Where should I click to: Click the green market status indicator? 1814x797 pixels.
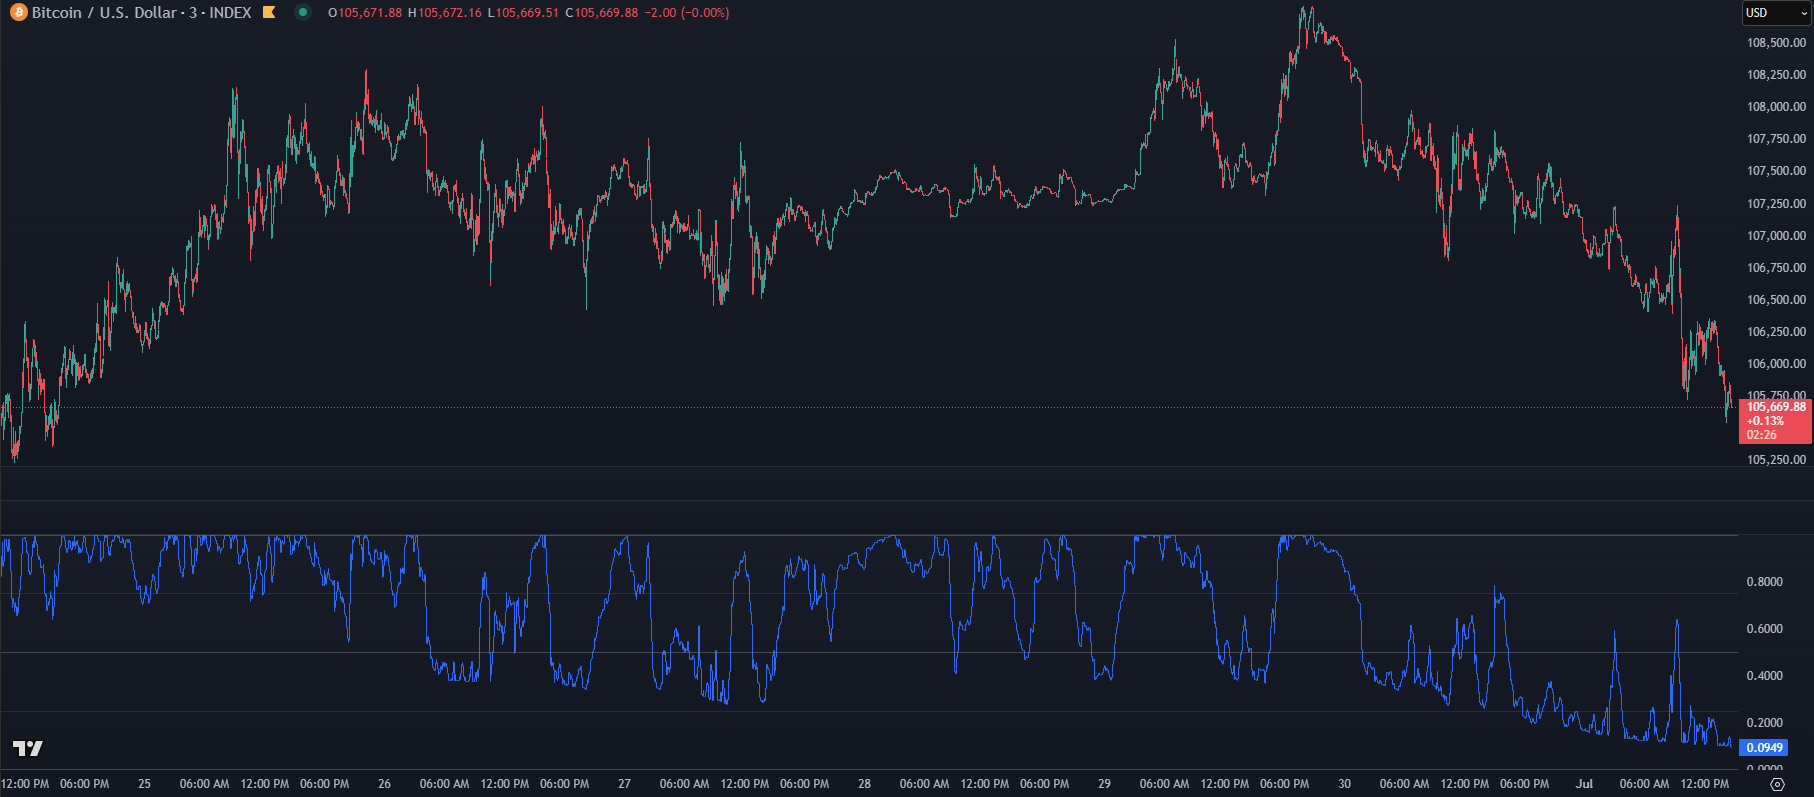click(x=303, y=13)
